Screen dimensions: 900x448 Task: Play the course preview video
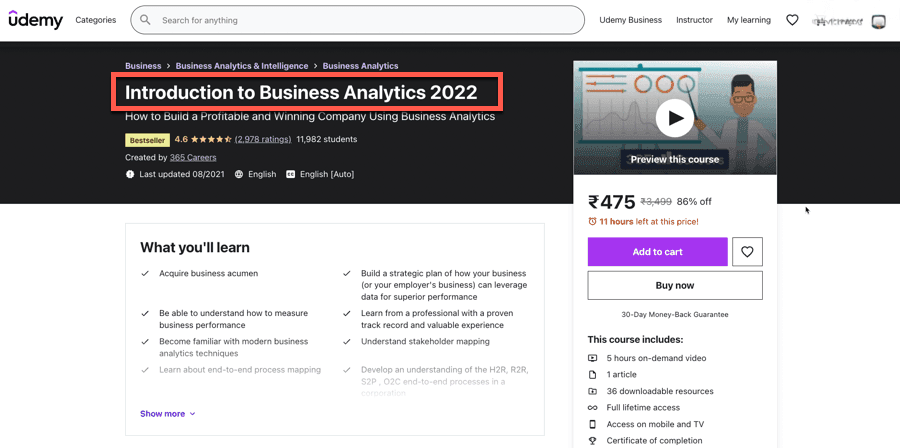click(675, 118)
